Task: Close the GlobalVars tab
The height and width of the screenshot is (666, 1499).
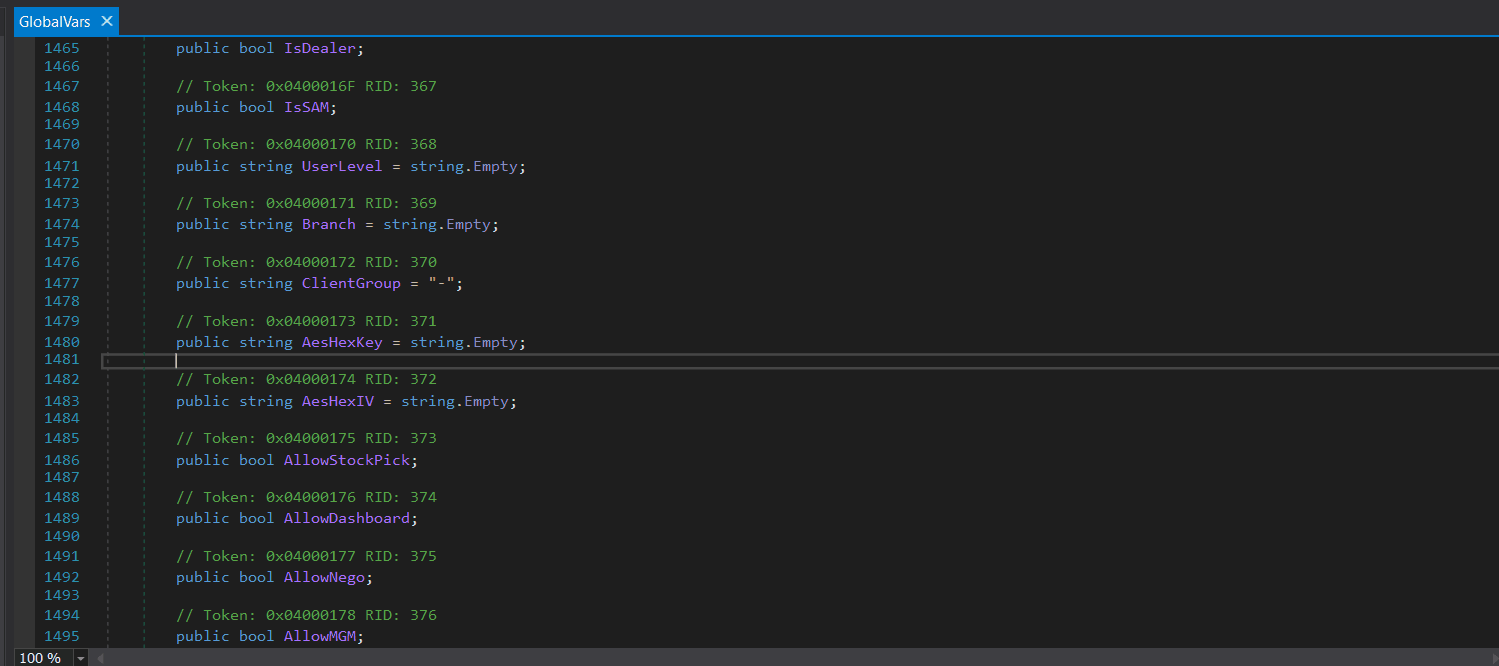Action: pyautogui.click(x=107, y=20)
